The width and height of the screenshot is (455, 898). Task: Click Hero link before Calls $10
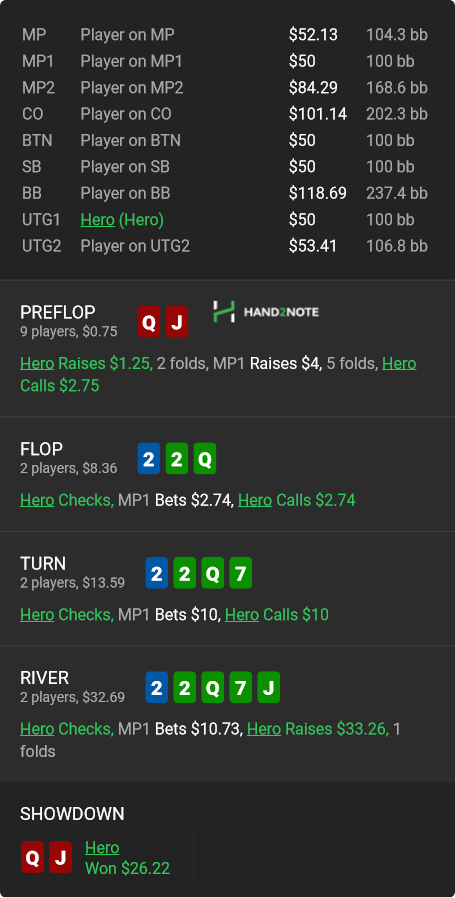coord(242,615)
